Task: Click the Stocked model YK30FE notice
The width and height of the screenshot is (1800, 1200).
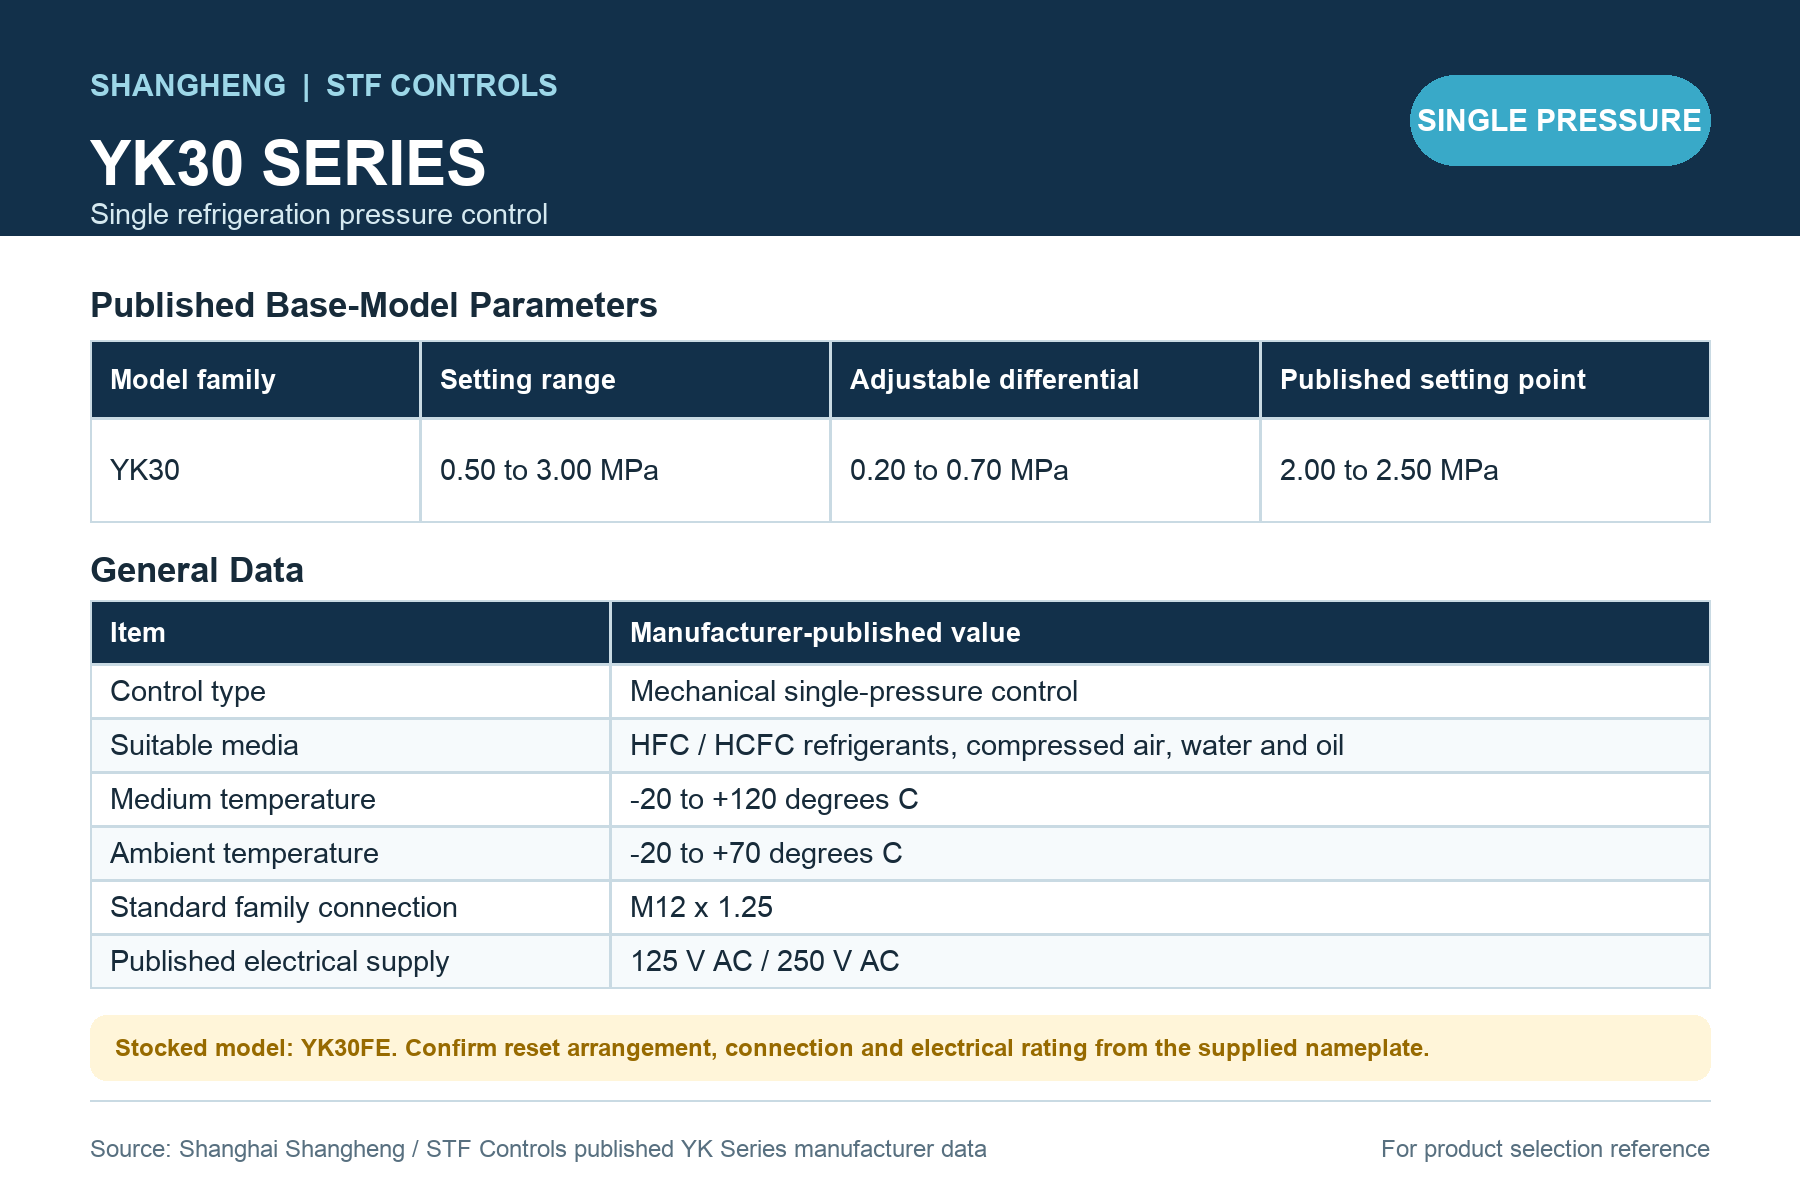Action: 900,1048
